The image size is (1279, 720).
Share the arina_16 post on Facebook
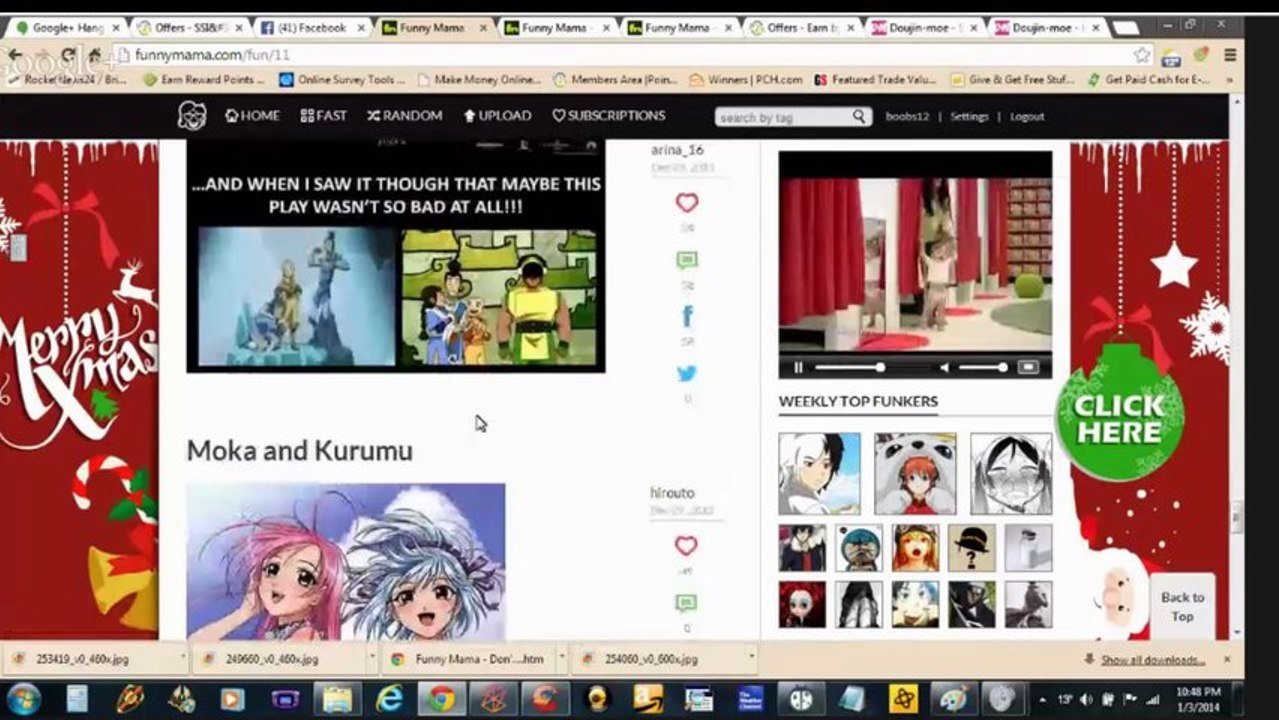(687, 317)
